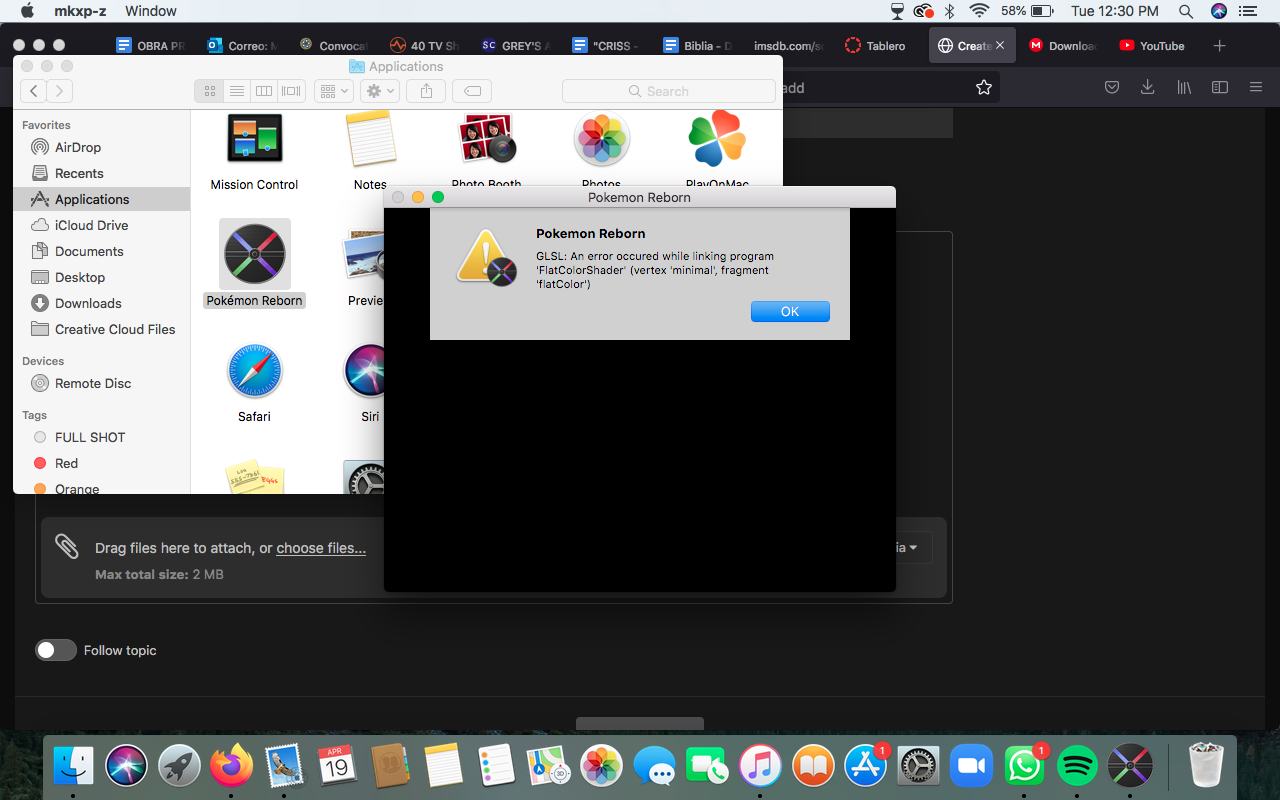Screen dimensions: 1280x800
Task: Switch to the 40 TV tab
Action: pos(424,46)
